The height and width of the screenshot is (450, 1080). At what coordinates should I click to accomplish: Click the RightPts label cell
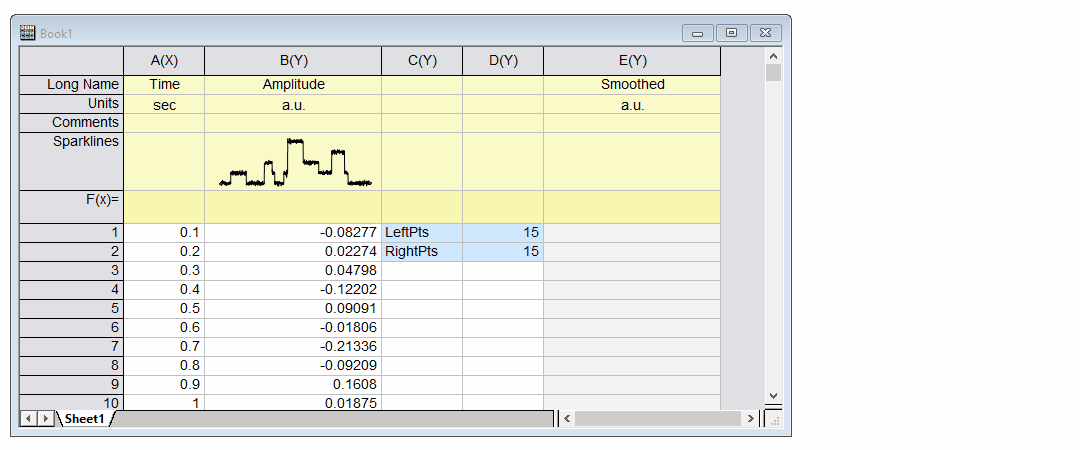click(422, 251)
